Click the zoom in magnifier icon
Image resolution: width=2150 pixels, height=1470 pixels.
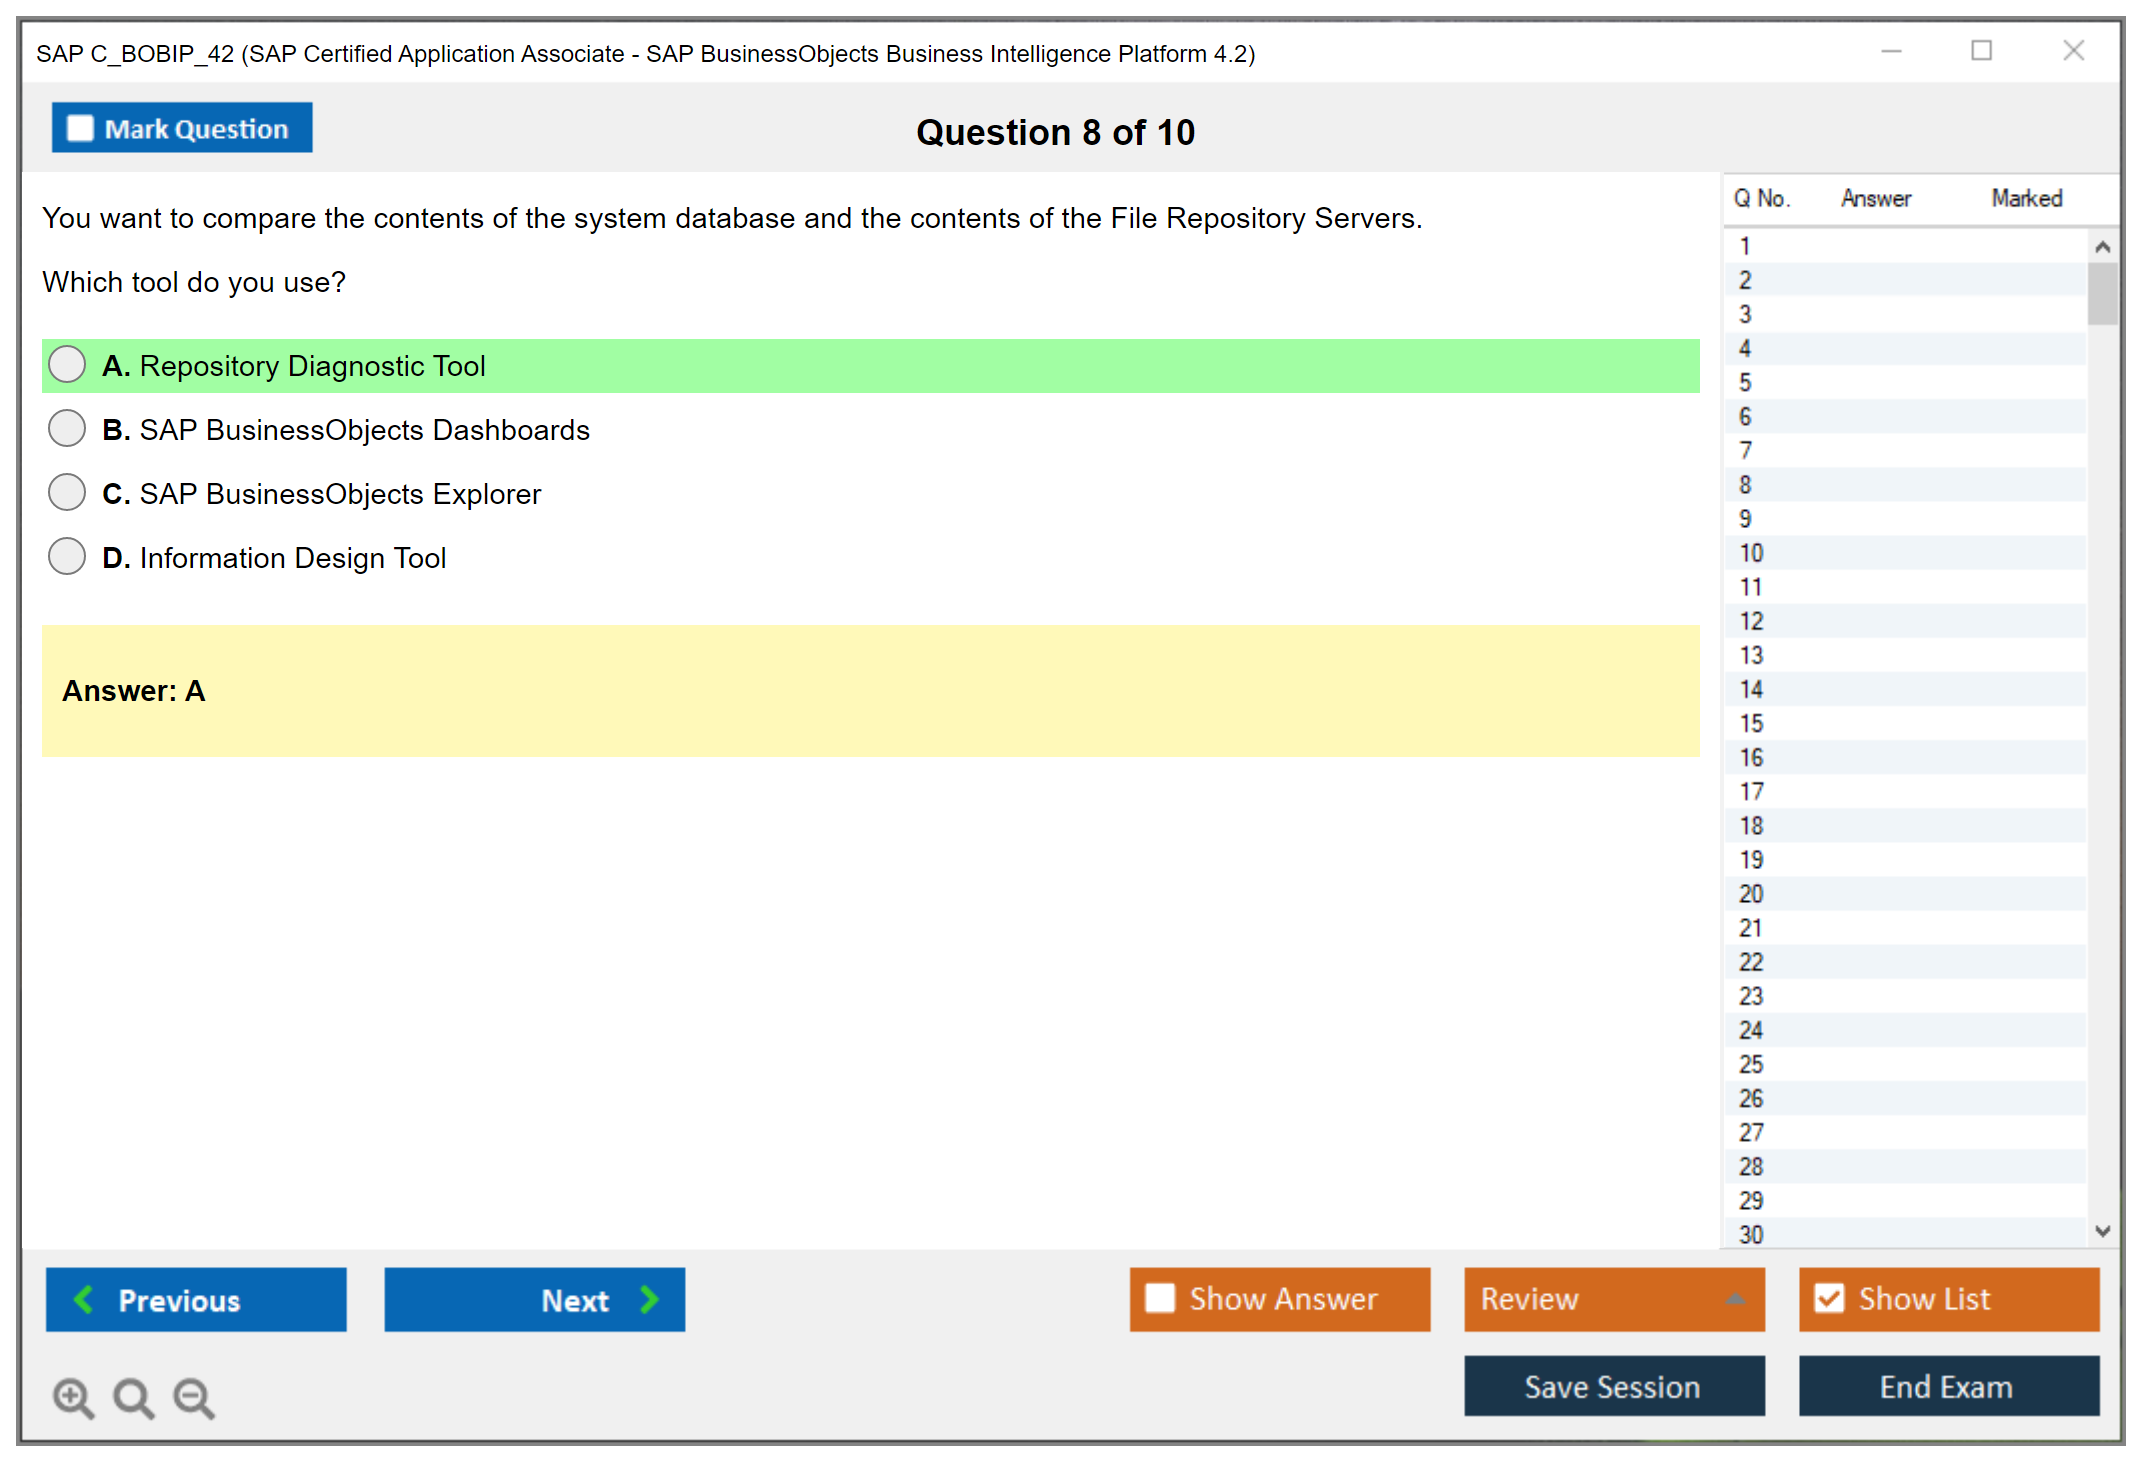tap(73, 1397)
